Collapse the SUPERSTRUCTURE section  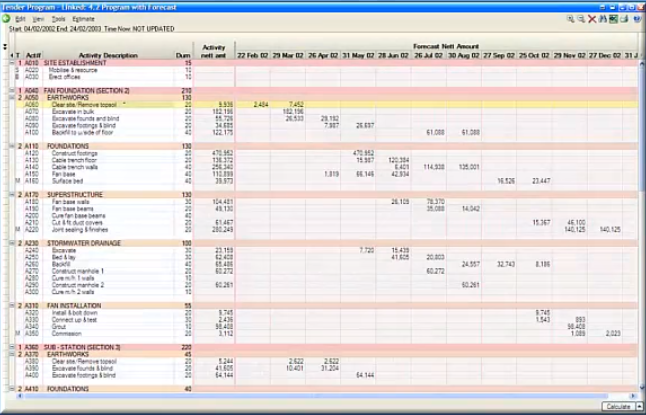(x=12, y=194)
